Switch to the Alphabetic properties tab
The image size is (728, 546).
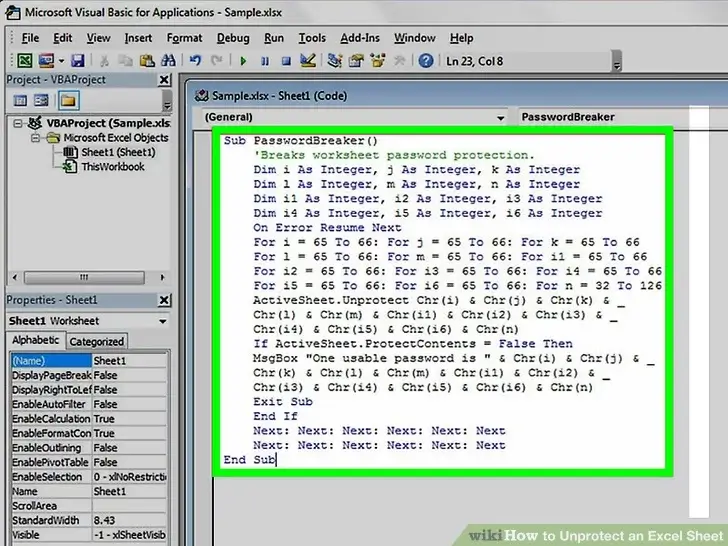coord(35,340)
